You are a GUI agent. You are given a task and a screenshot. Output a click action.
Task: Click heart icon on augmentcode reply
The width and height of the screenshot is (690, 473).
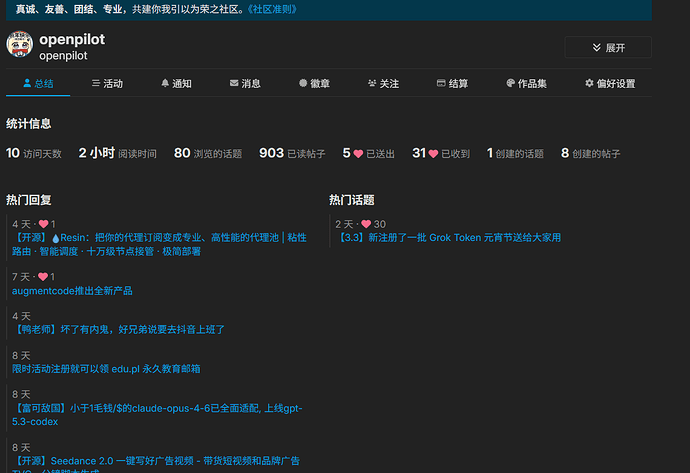(x=43, y=277)
